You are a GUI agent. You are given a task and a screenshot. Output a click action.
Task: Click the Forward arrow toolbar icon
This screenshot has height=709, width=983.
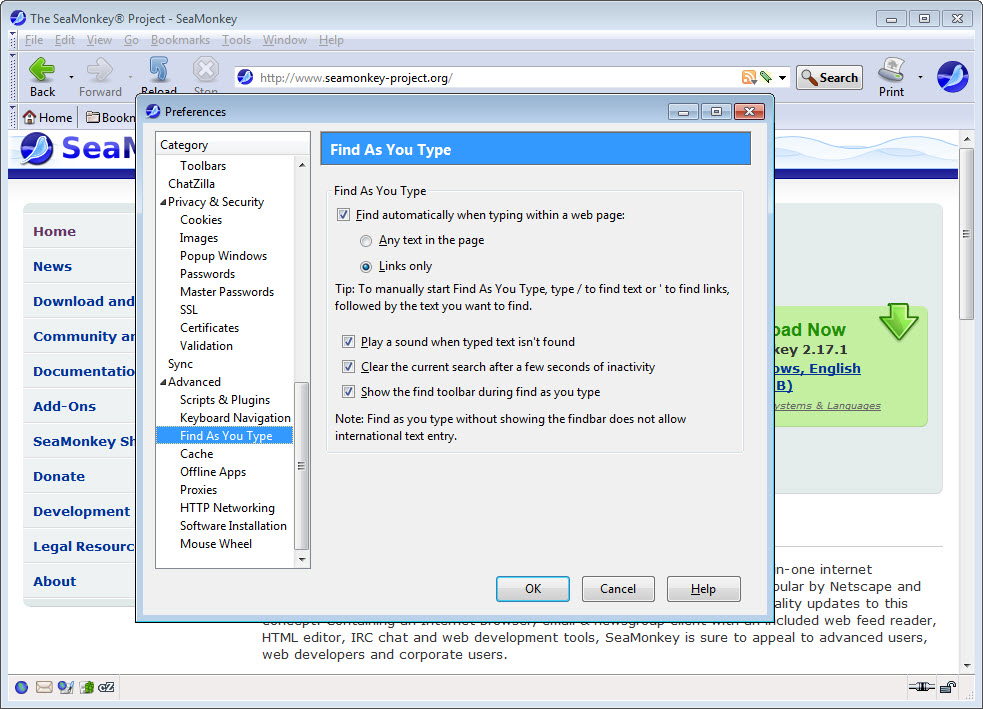pyautogui.click(x=100, y=69)
